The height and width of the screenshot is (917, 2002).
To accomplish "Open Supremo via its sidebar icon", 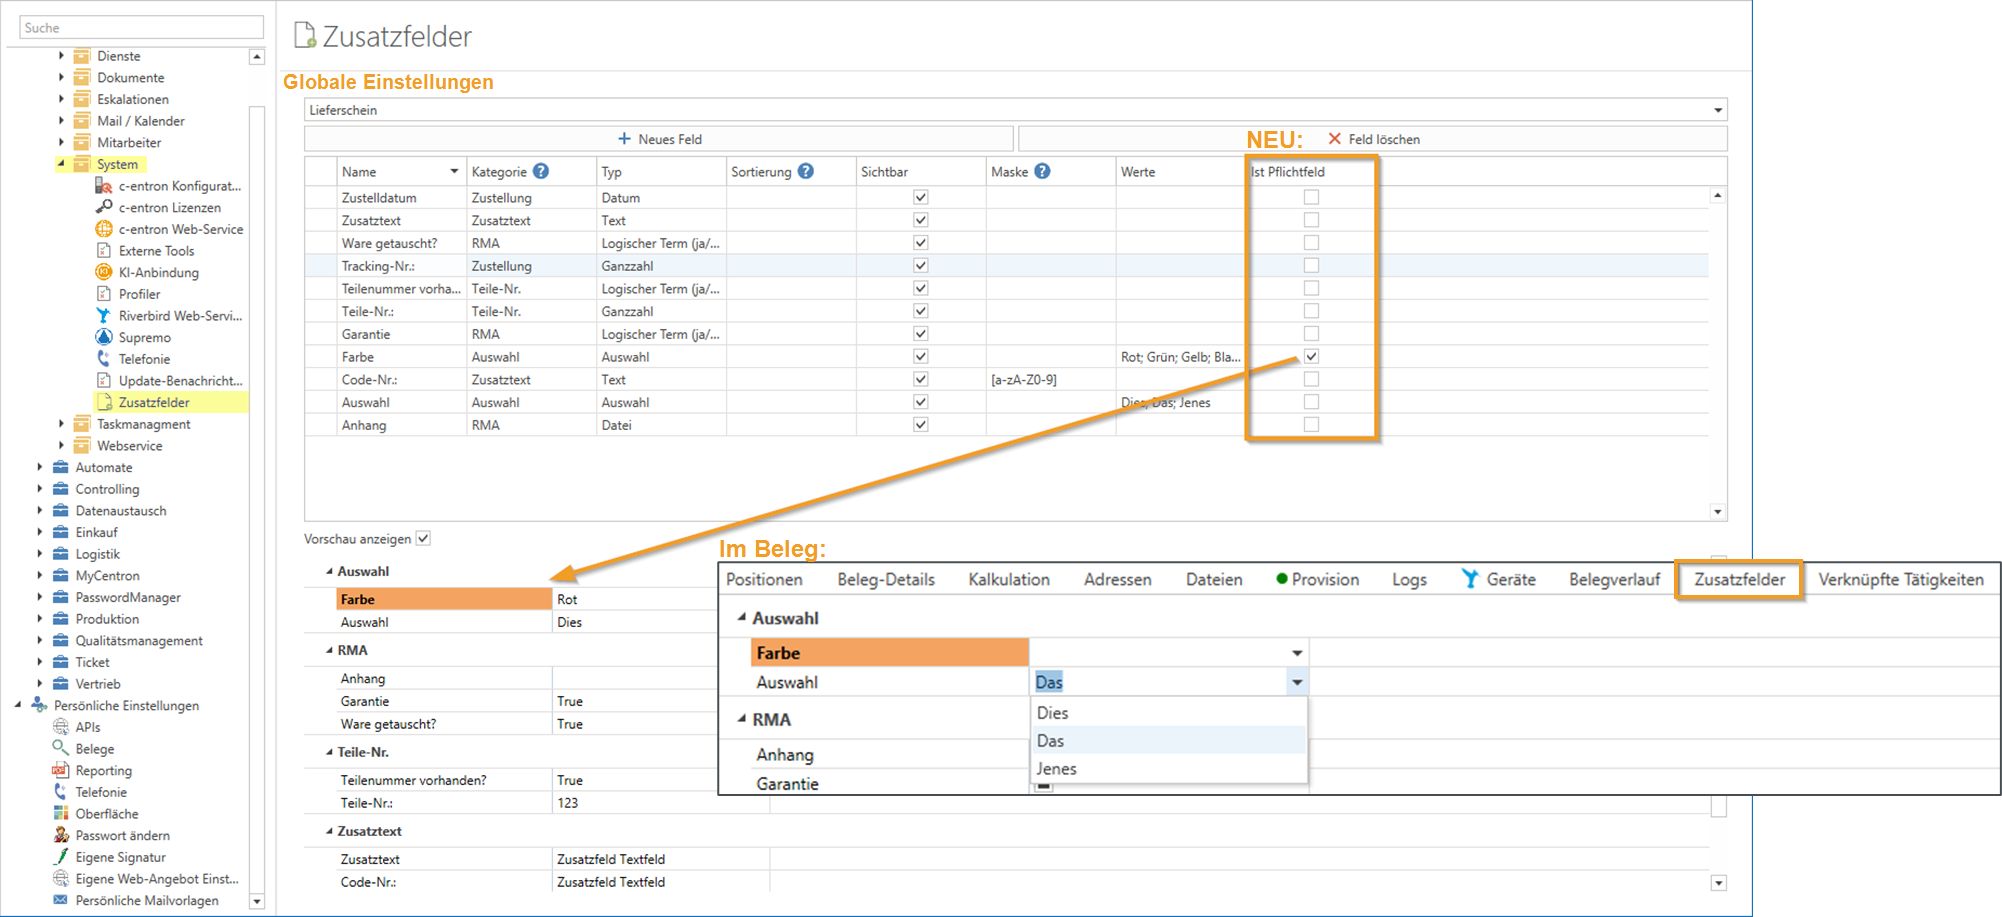I will 104,337.
